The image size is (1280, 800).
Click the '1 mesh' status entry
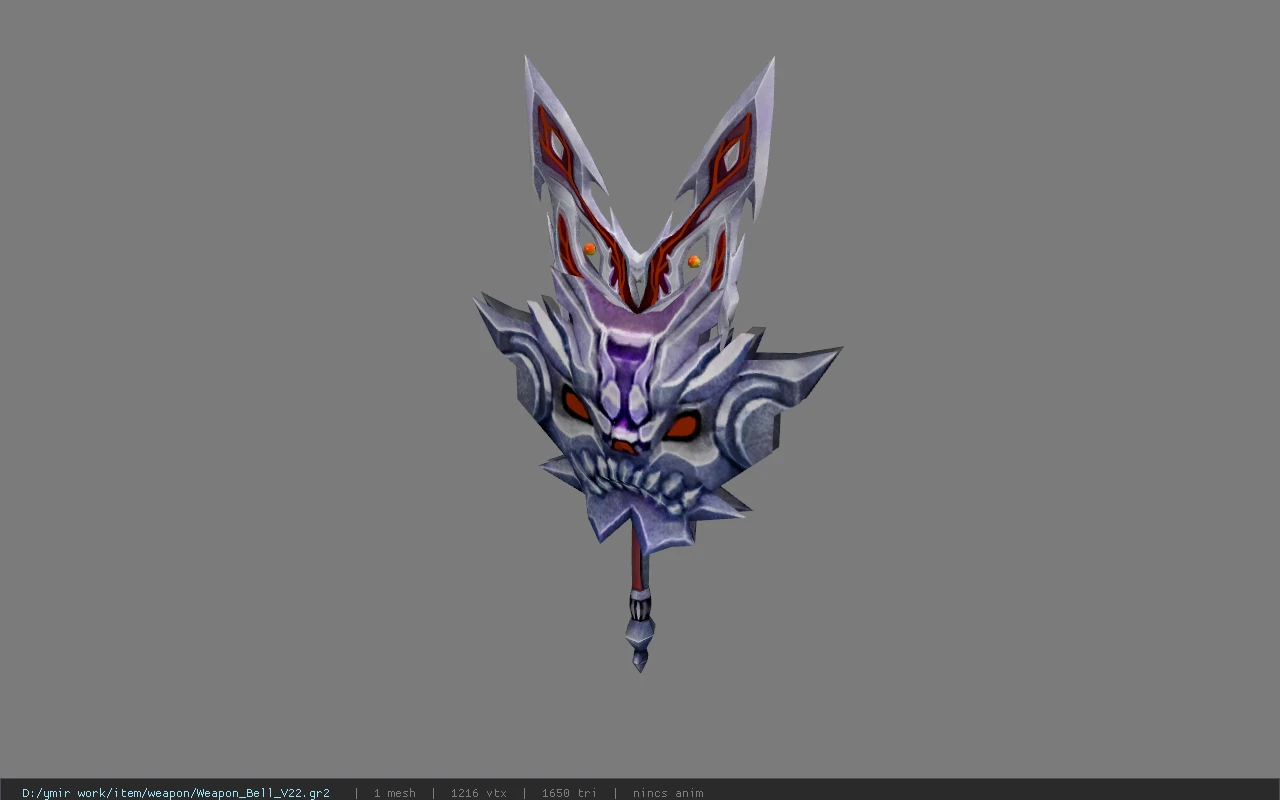(x=394, y=793)
